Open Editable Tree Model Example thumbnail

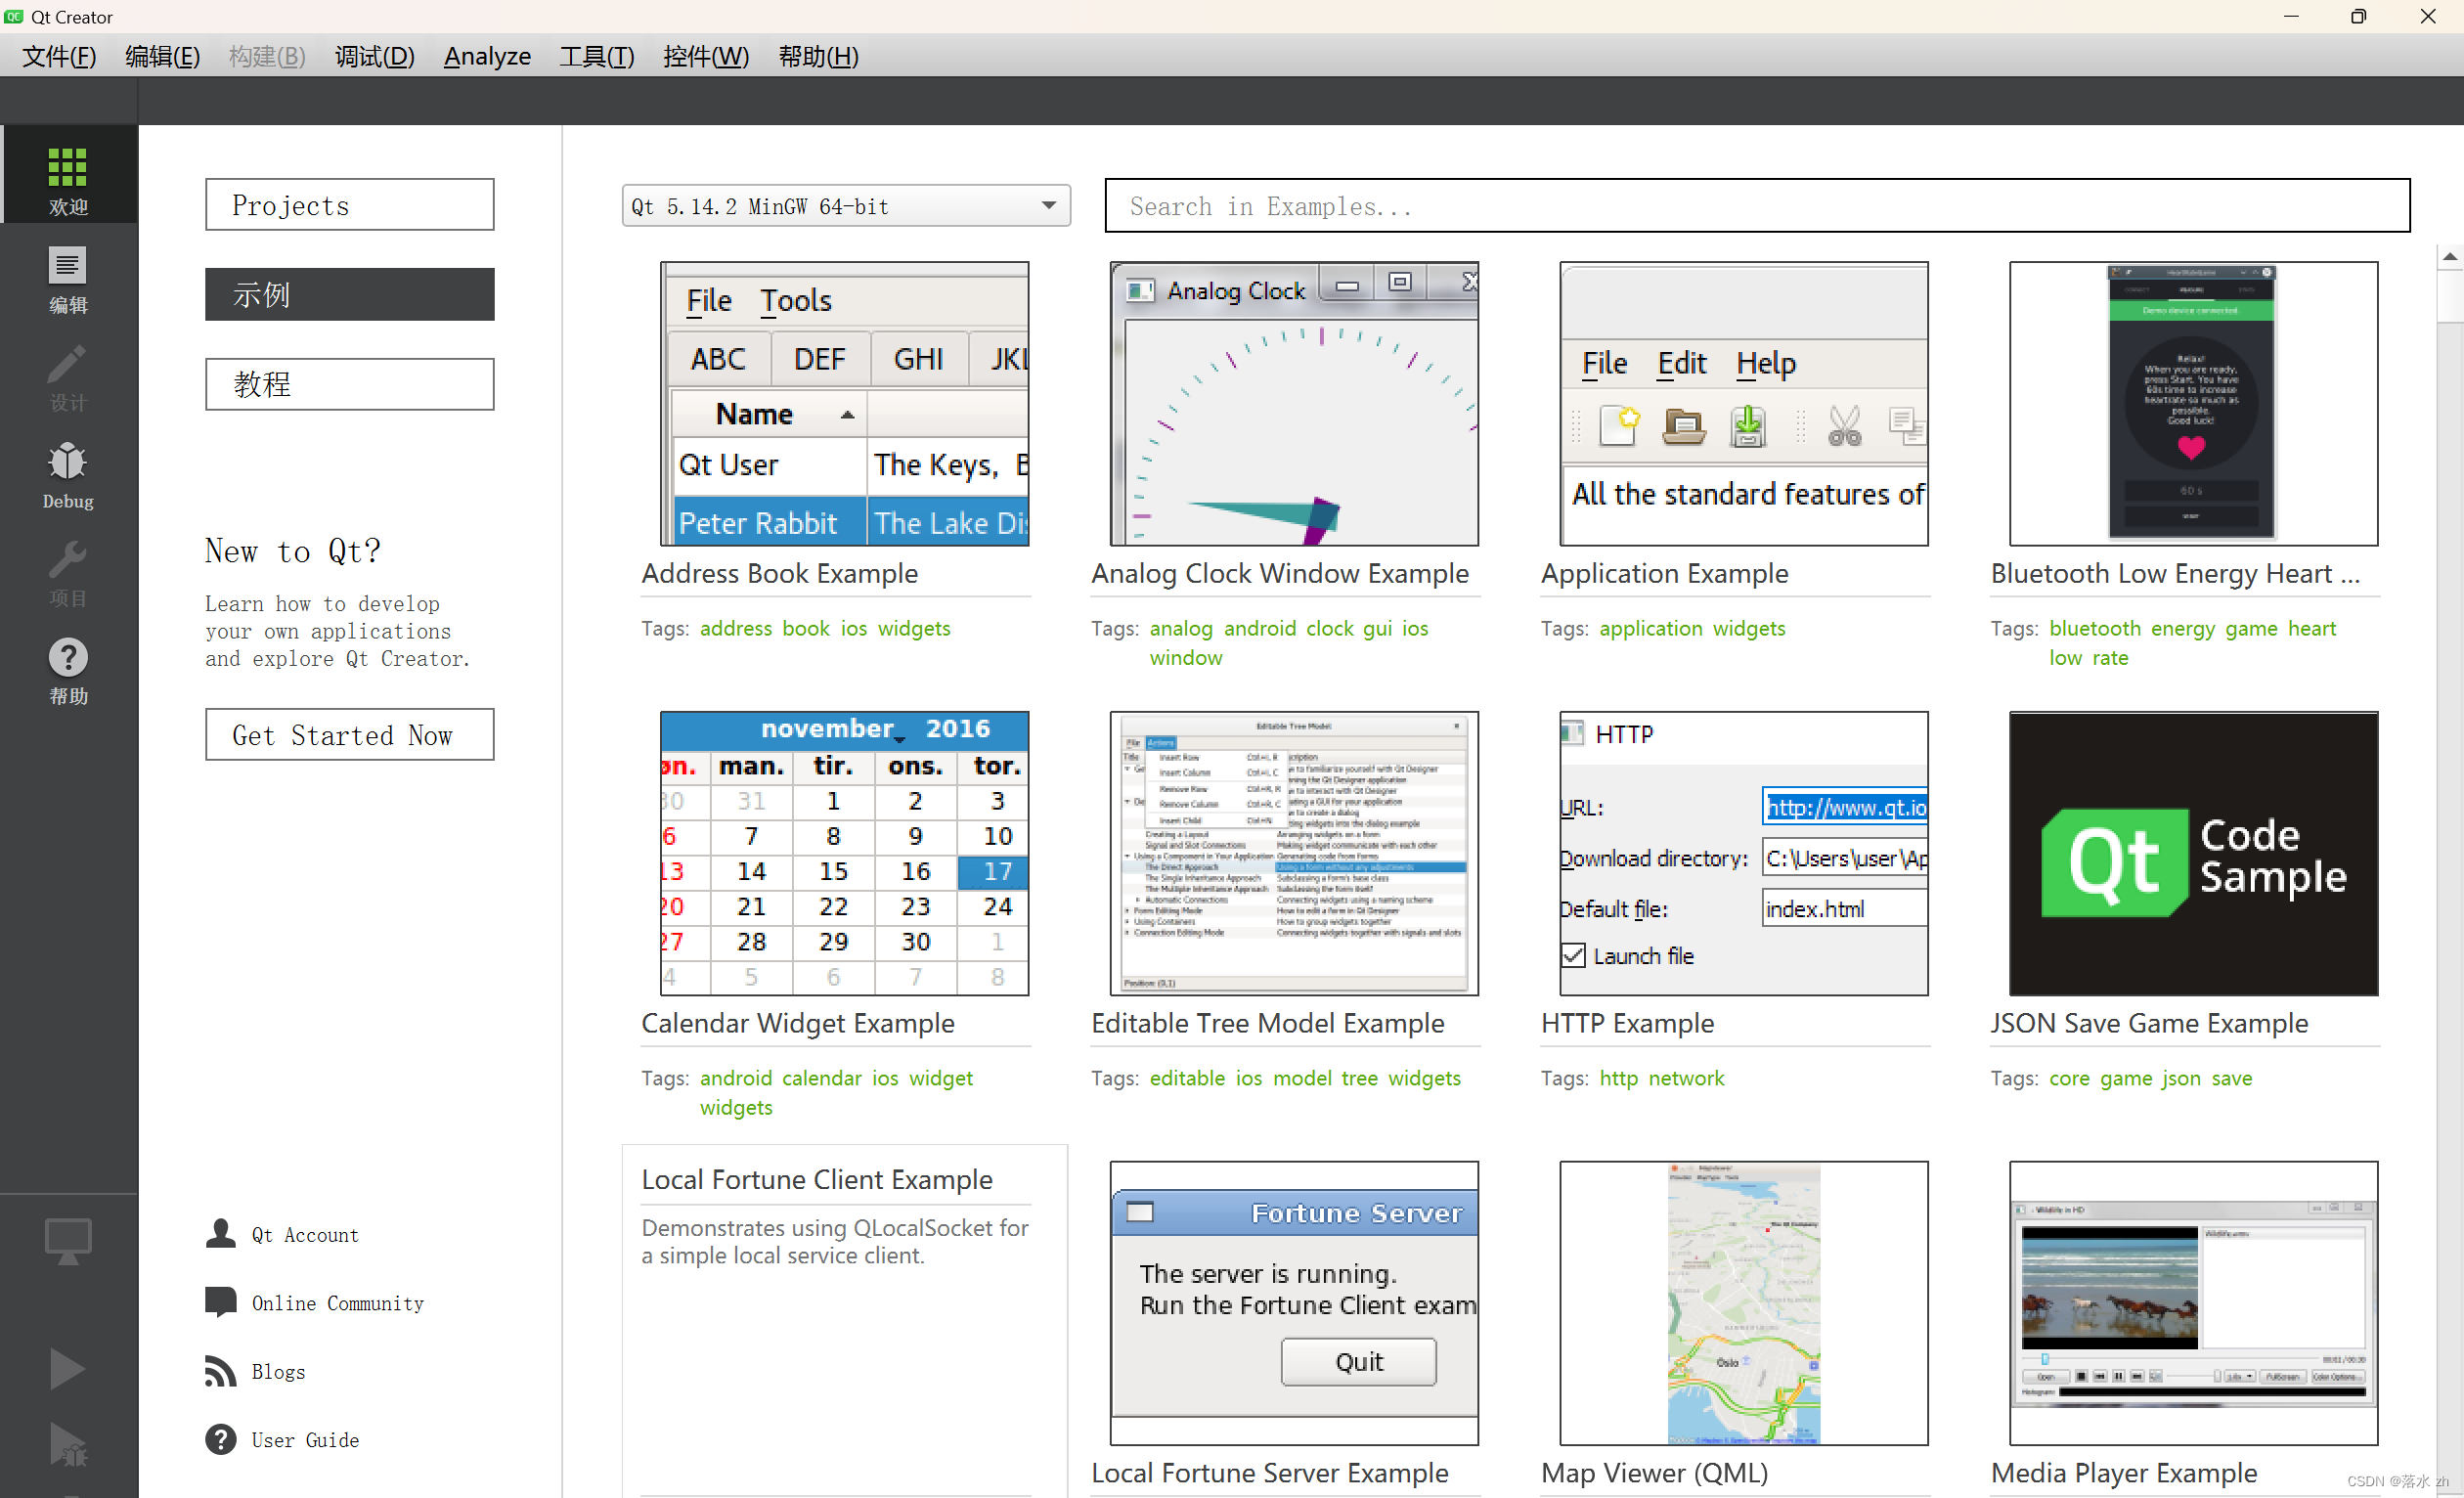click(1294, 853)
